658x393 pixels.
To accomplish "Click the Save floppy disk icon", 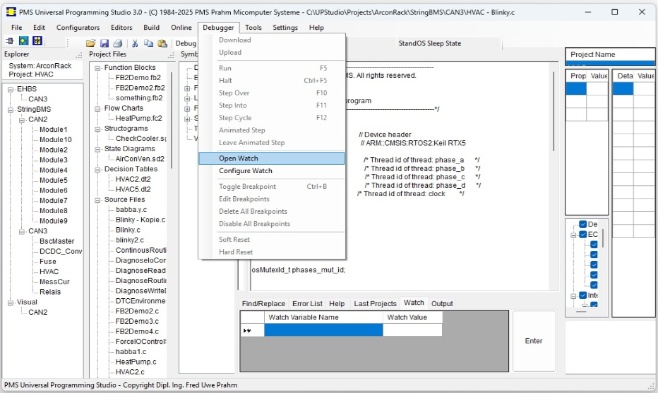I will point(104,43).
